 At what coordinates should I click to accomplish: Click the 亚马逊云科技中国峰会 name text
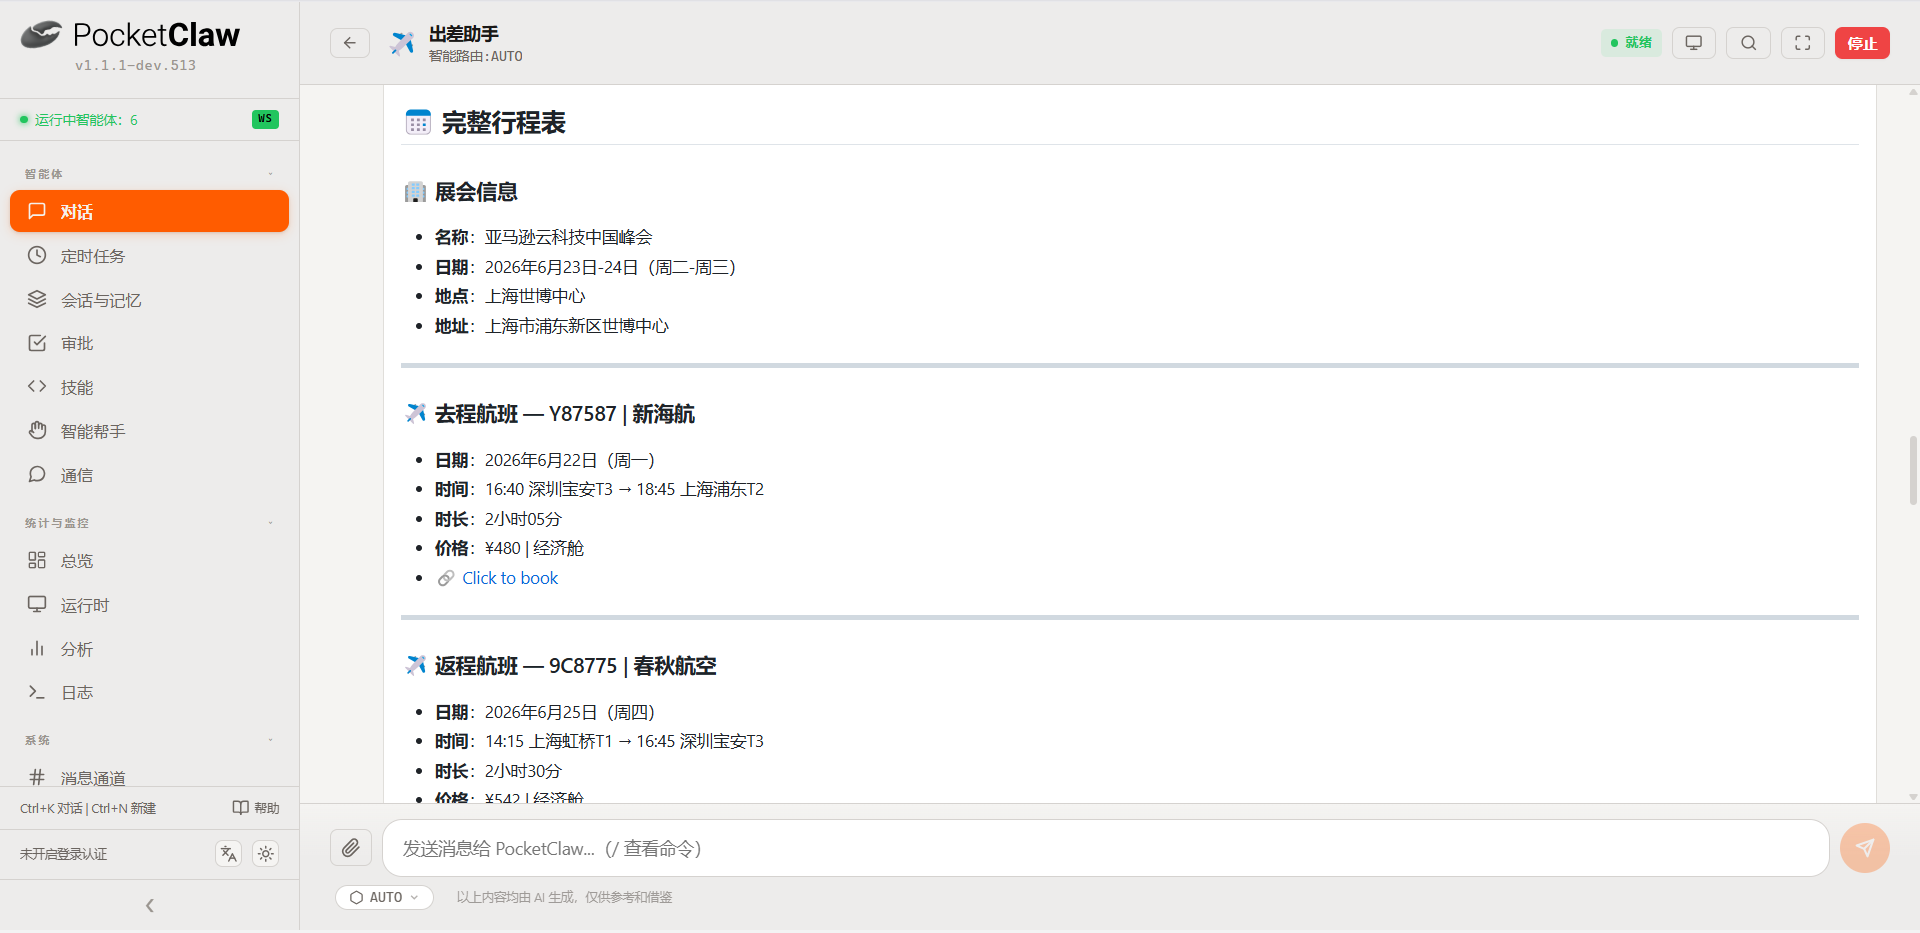point(569,237)
